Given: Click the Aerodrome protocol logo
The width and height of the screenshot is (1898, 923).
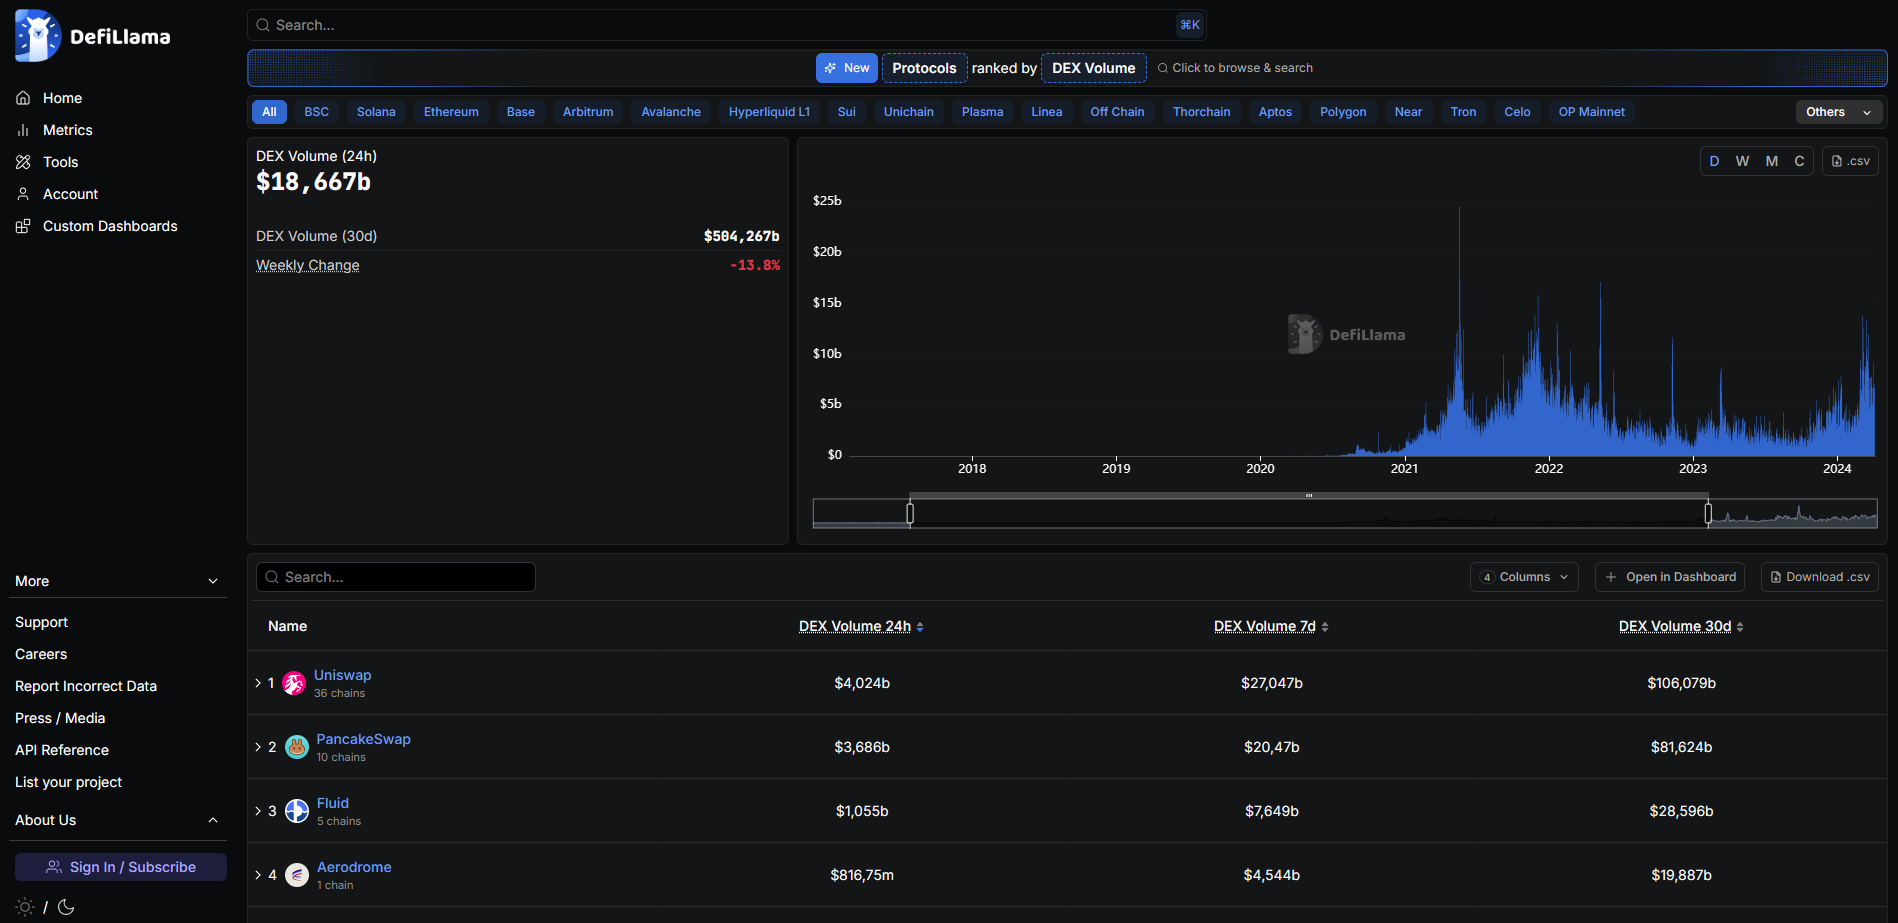Looking at the screenshot, I should 297,875.
